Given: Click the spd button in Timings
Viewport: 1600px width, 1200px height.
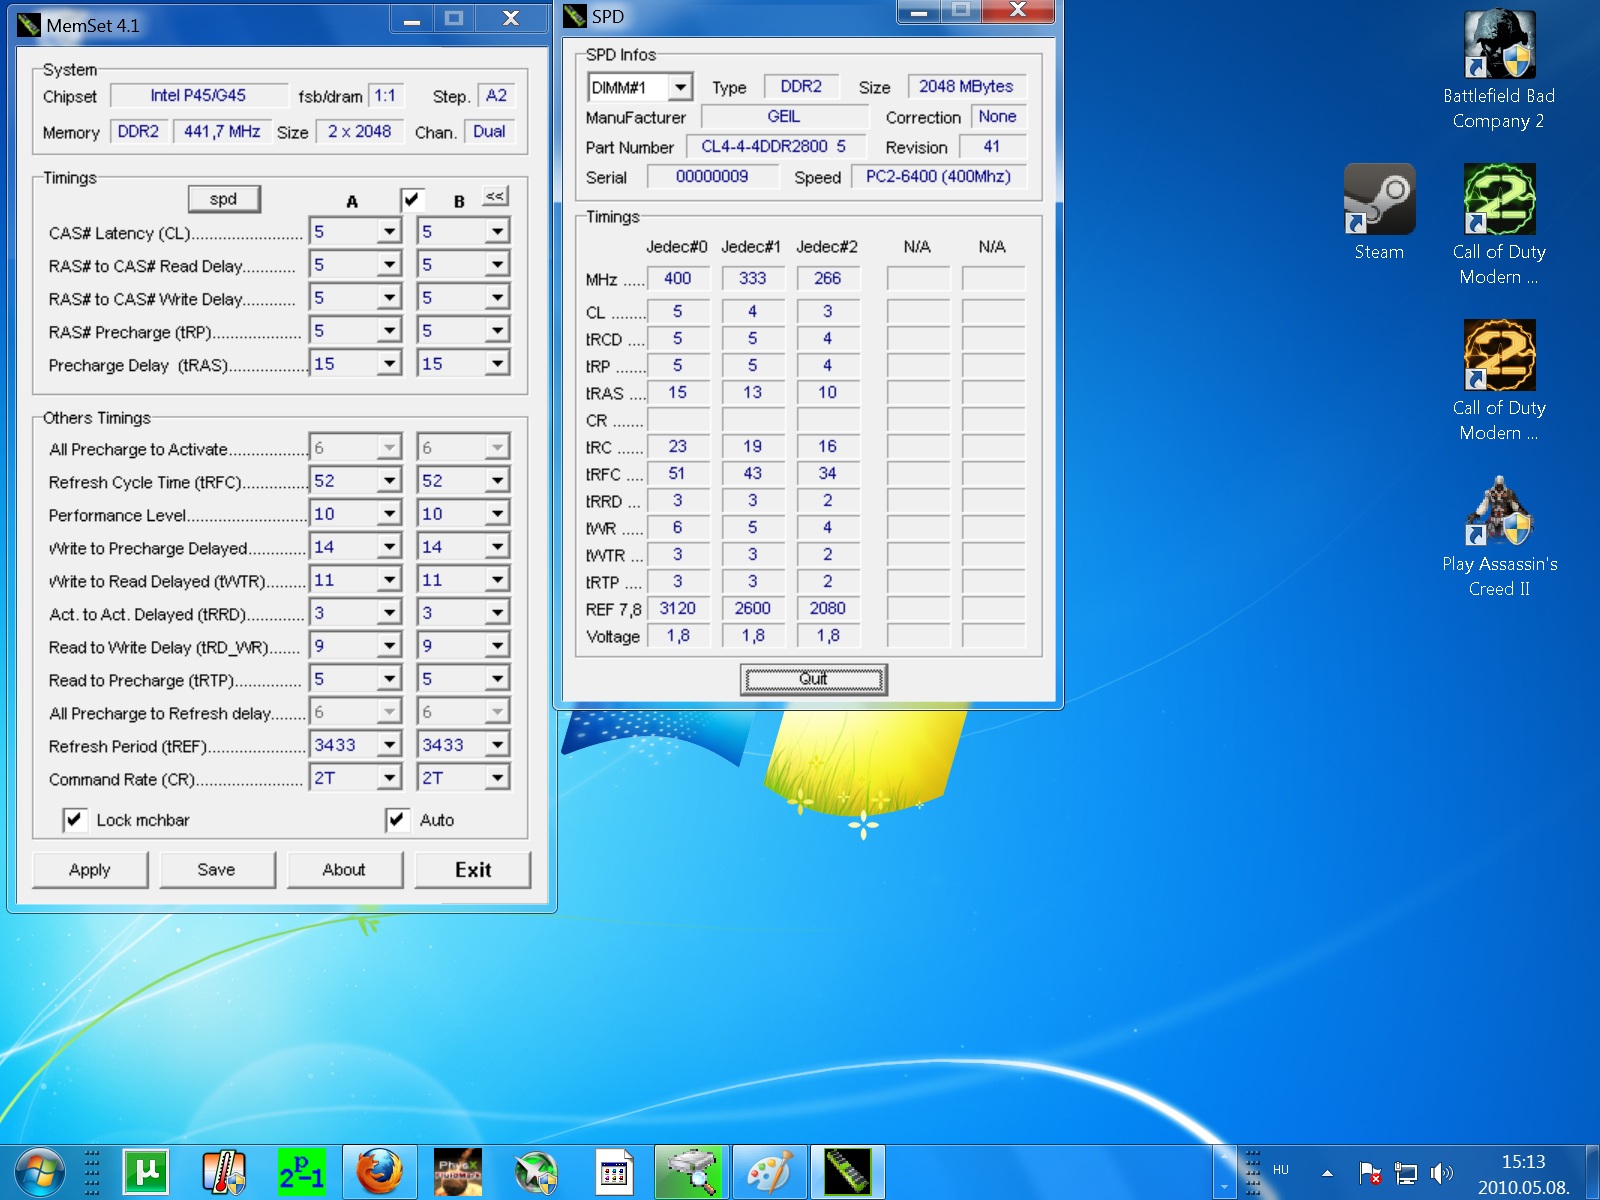Looking at the screenshot, I should (x=224, y=199).
